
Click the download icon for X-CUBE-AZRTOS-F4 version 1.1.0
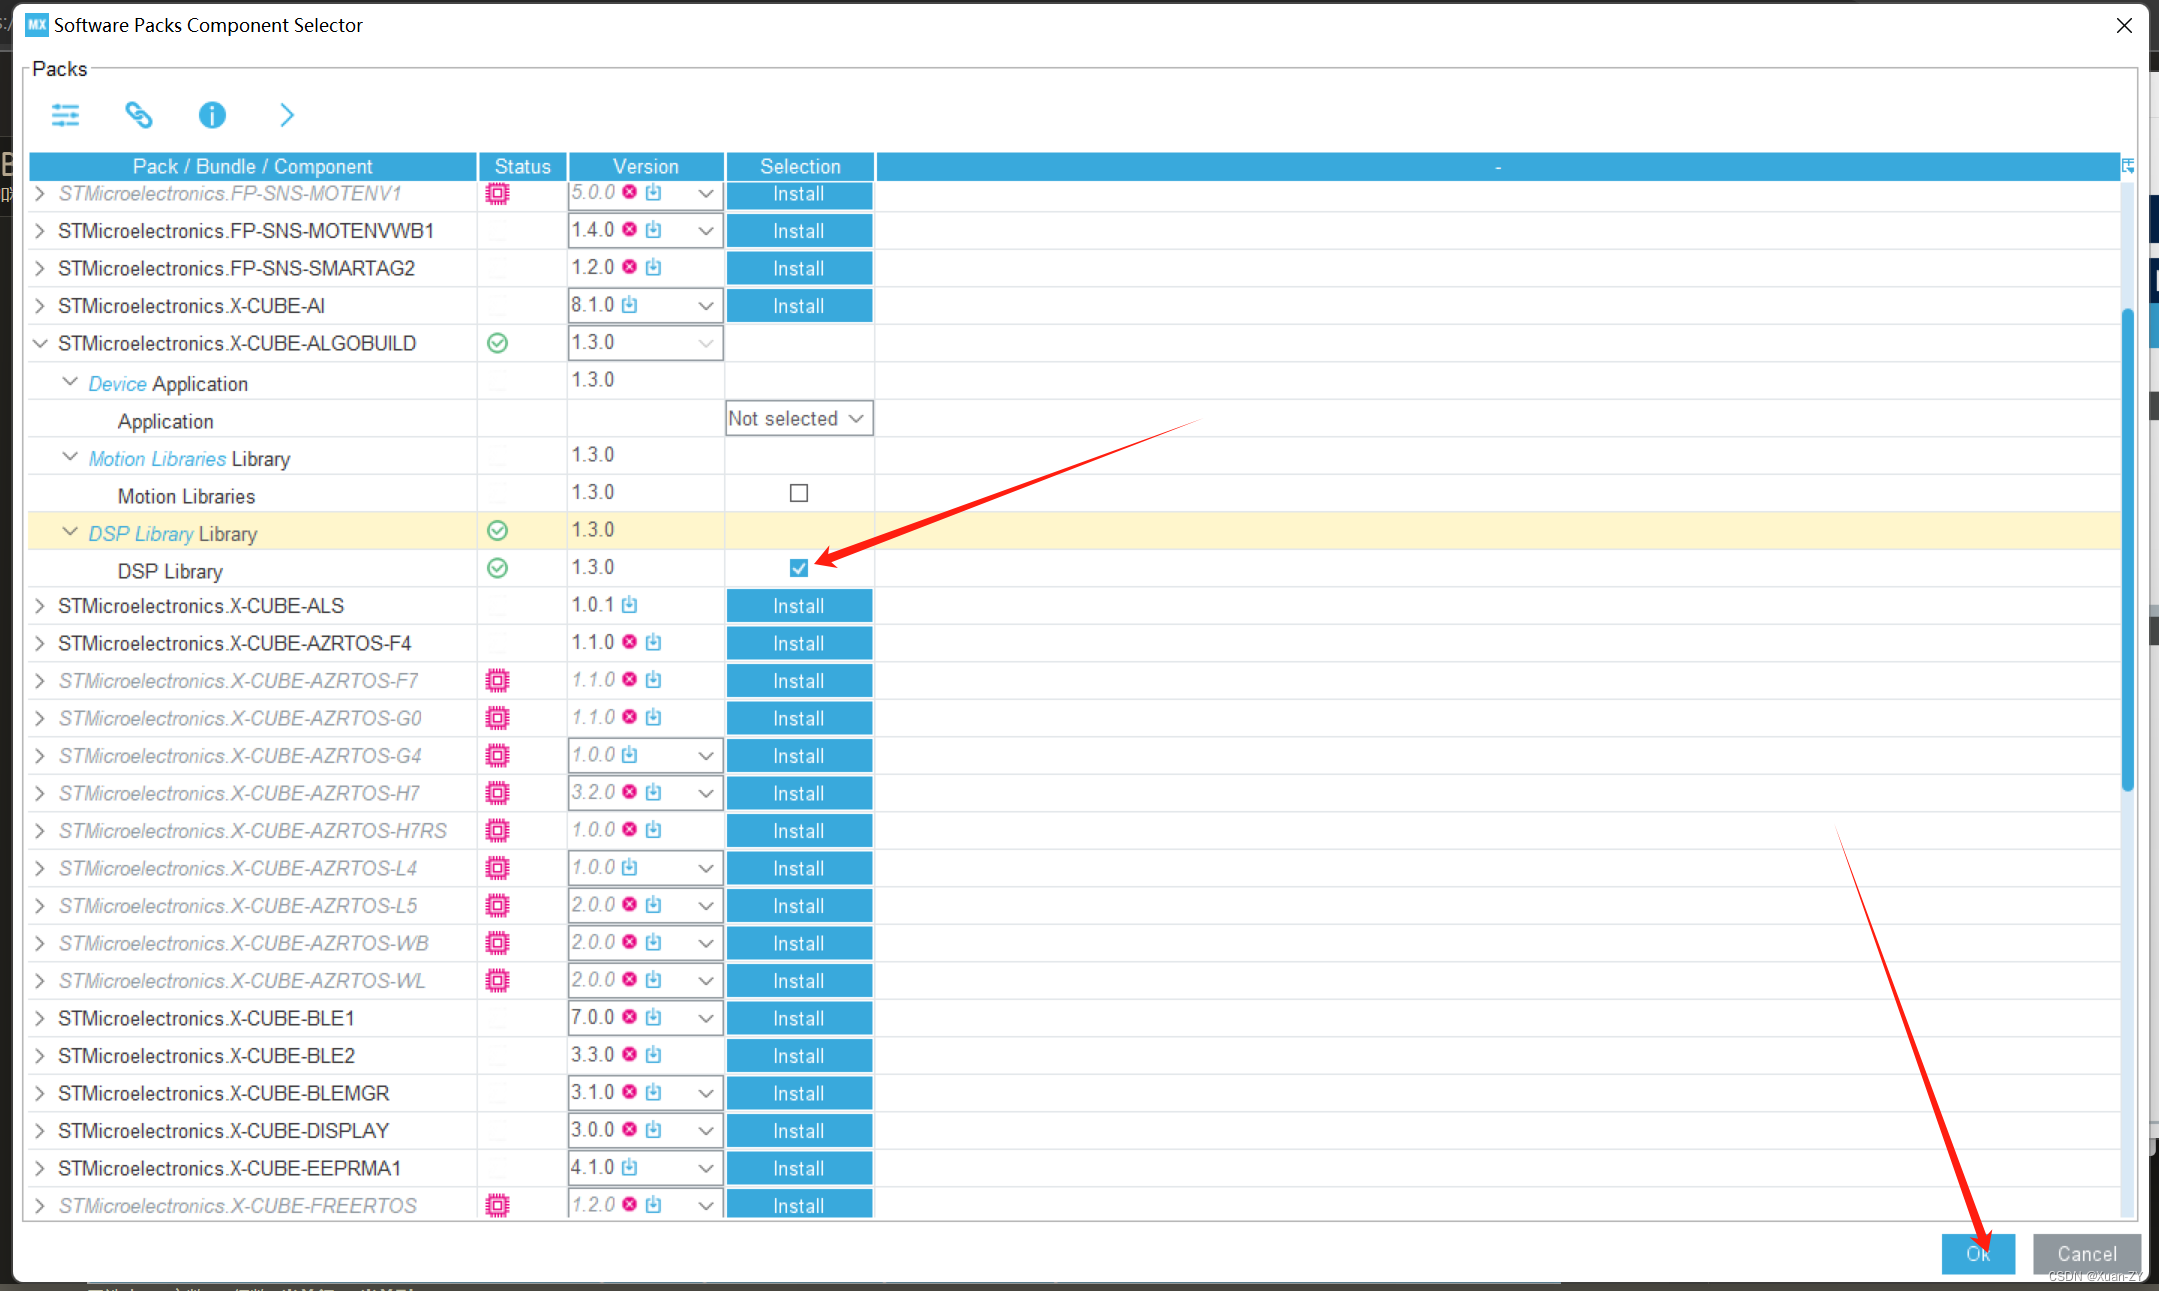click(x=653, y=642)
